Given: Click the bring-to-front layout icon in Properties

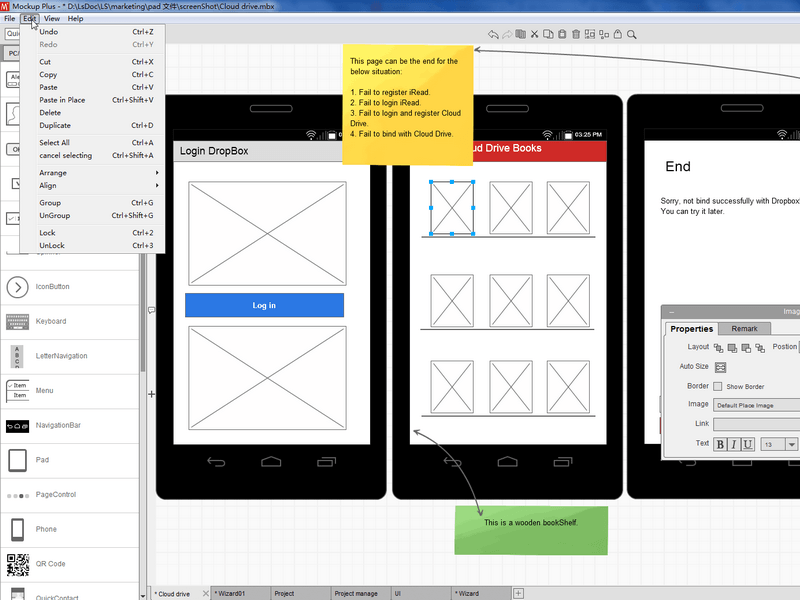Looking at the screenshot, I should tap(719, 348).
